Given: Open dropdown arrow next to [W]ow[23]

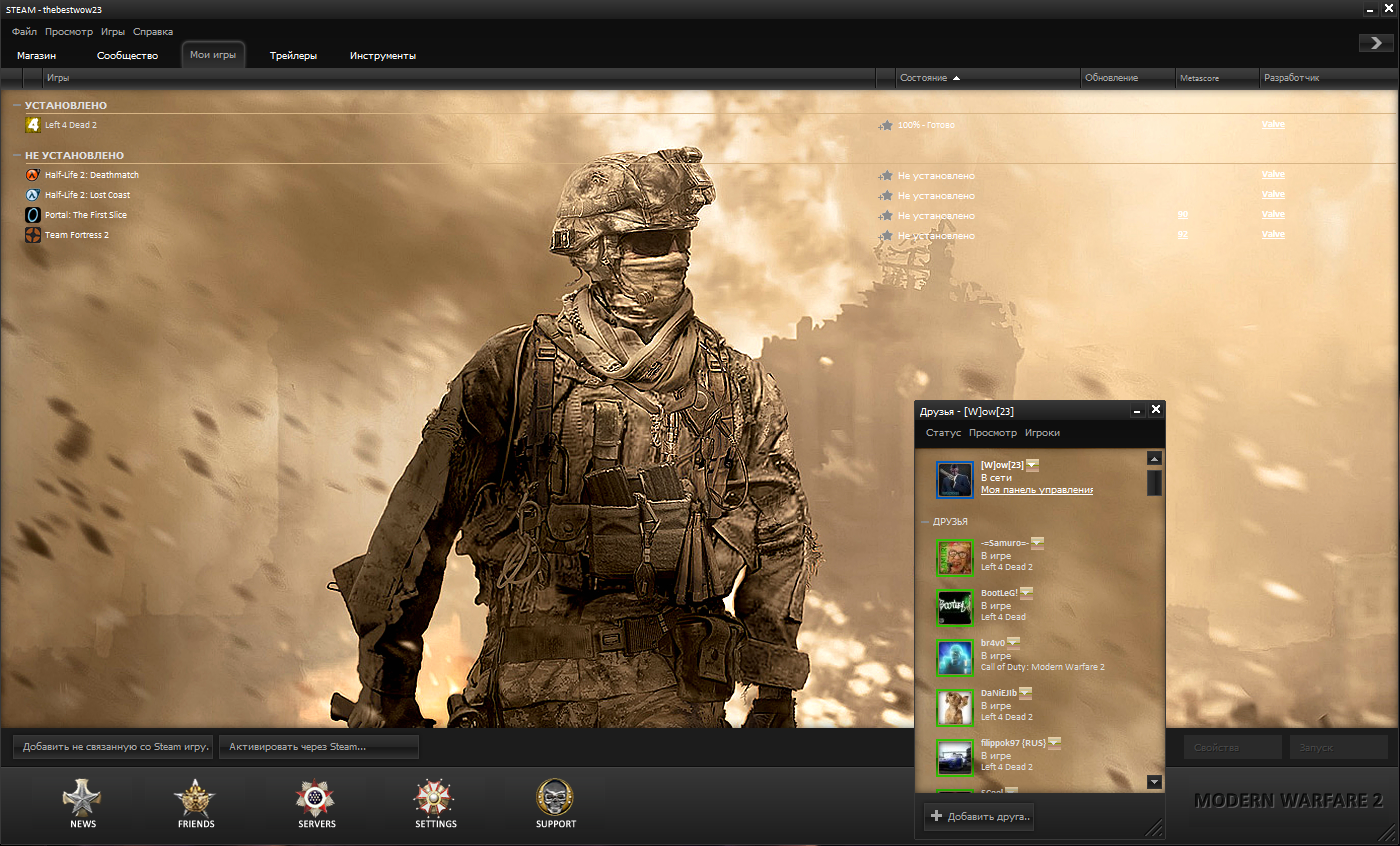Looking at the screenshot, I should pos(1033,464).
